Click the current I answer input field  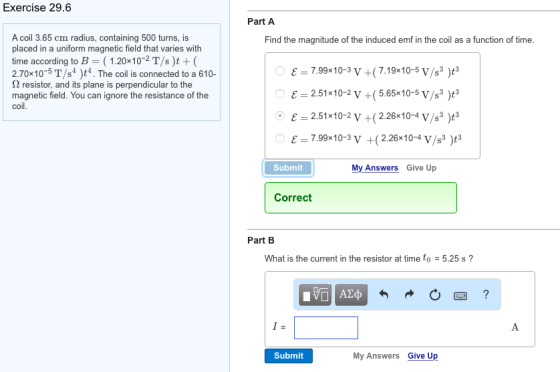click(326, 327)
